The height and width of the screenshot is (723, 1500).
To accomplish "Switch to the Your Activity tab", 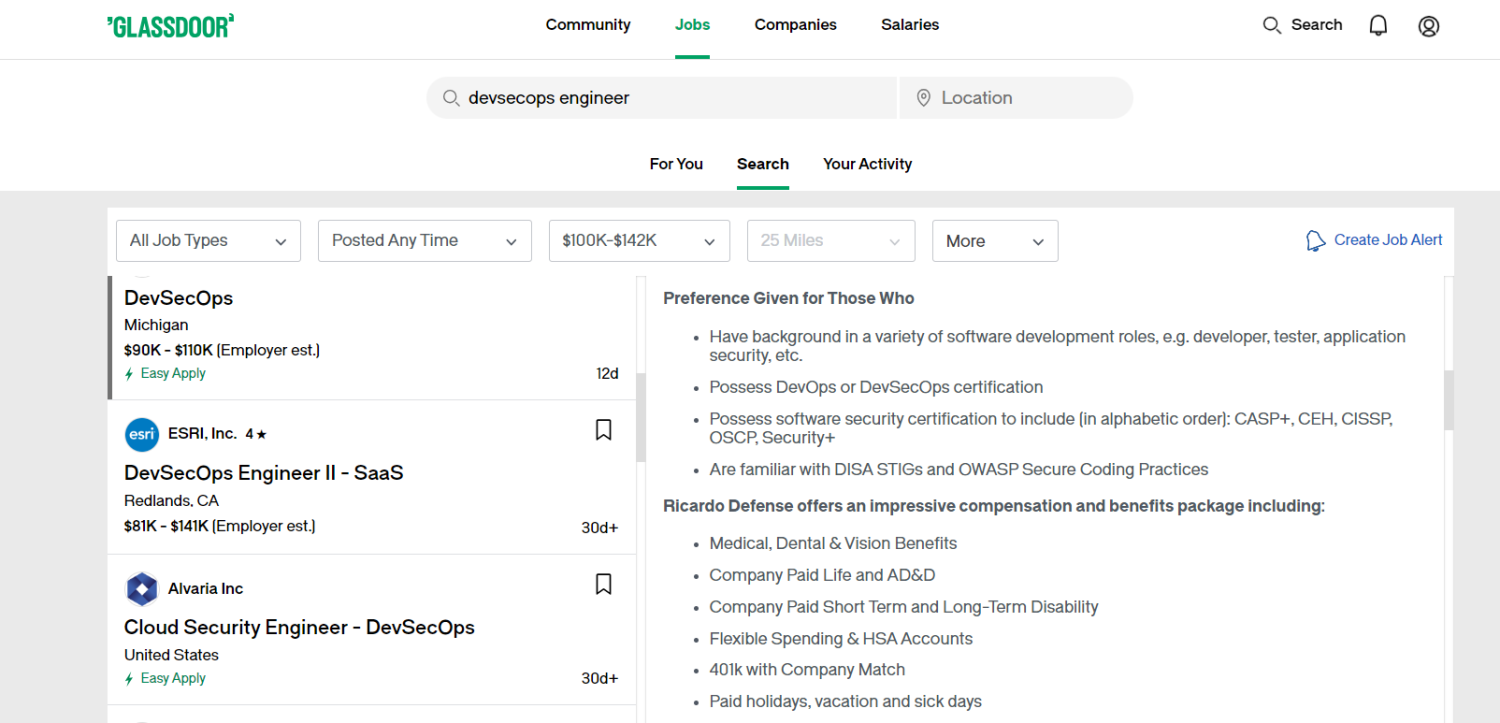I will click(x=868, y=164).
